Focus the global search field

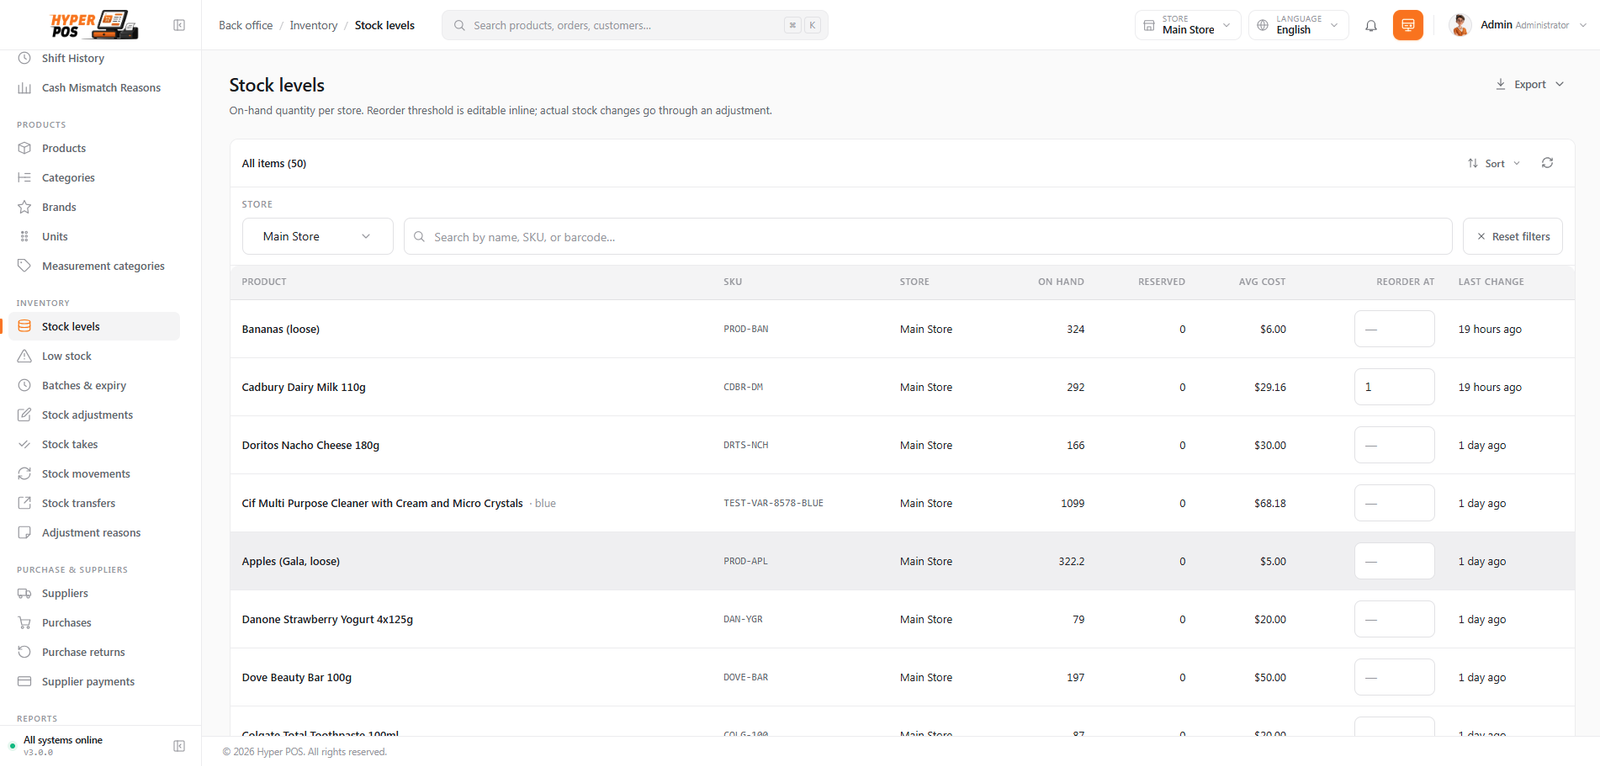click(x=635, y=25)
